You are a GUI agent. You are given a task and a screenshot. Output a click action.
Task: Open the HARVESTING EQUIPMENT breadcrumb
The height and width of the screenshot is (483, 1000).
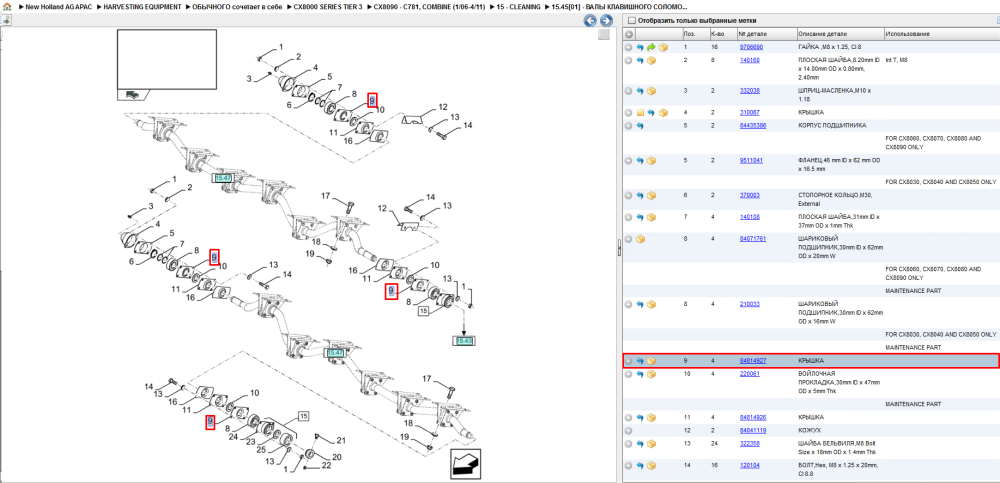tap(142, 6)
